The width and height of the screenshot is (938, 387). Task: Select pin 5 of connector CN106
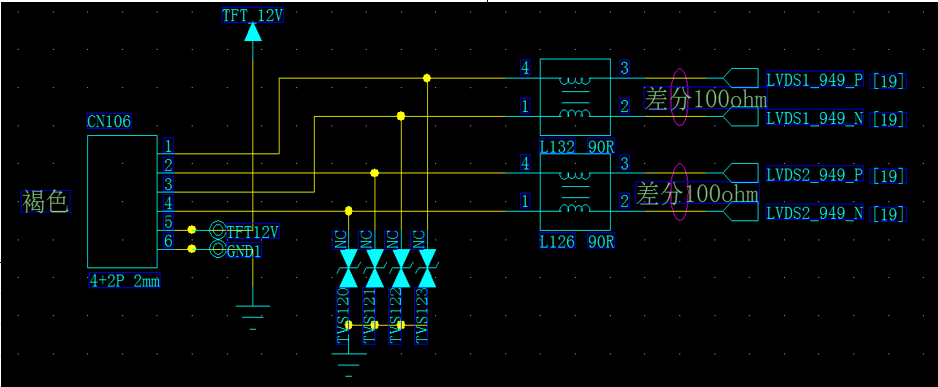point(169,222)
